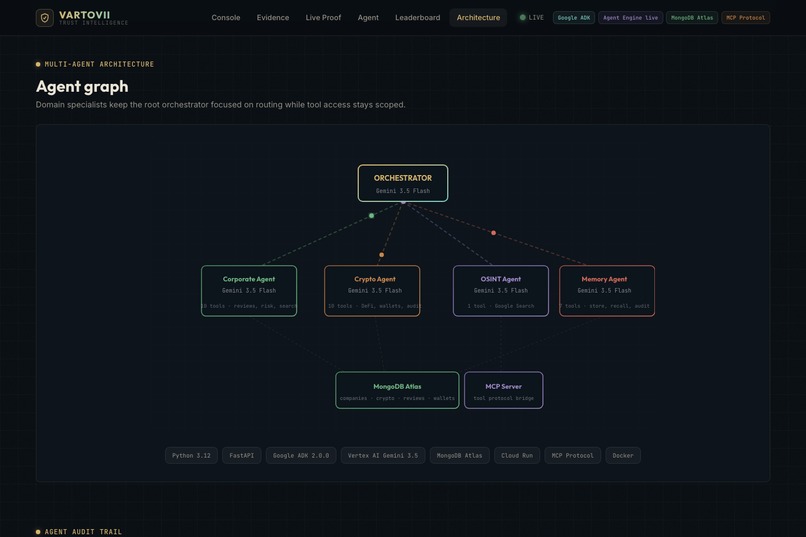Click the Vertex AI Gemini 3.5 chip
The width and height of the screenshot is (806, 537).
pos(383,455)
